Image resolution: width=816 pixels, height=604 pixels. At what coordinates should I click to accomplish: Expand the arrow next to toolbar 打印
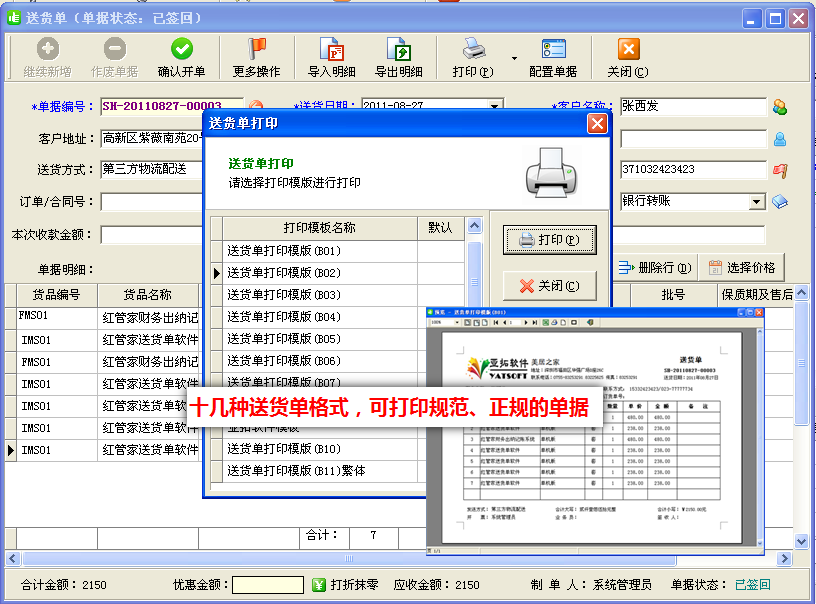515,59
